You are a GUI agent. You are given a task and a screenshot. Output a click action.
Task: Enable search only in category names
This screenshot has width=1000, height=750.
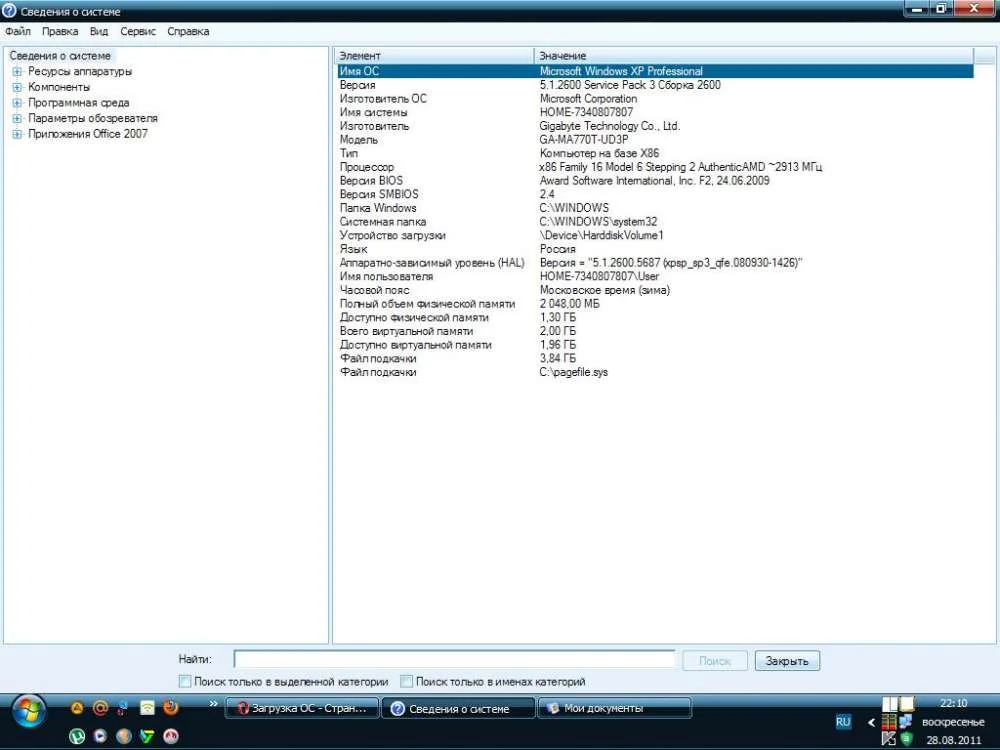coord(406,681)
